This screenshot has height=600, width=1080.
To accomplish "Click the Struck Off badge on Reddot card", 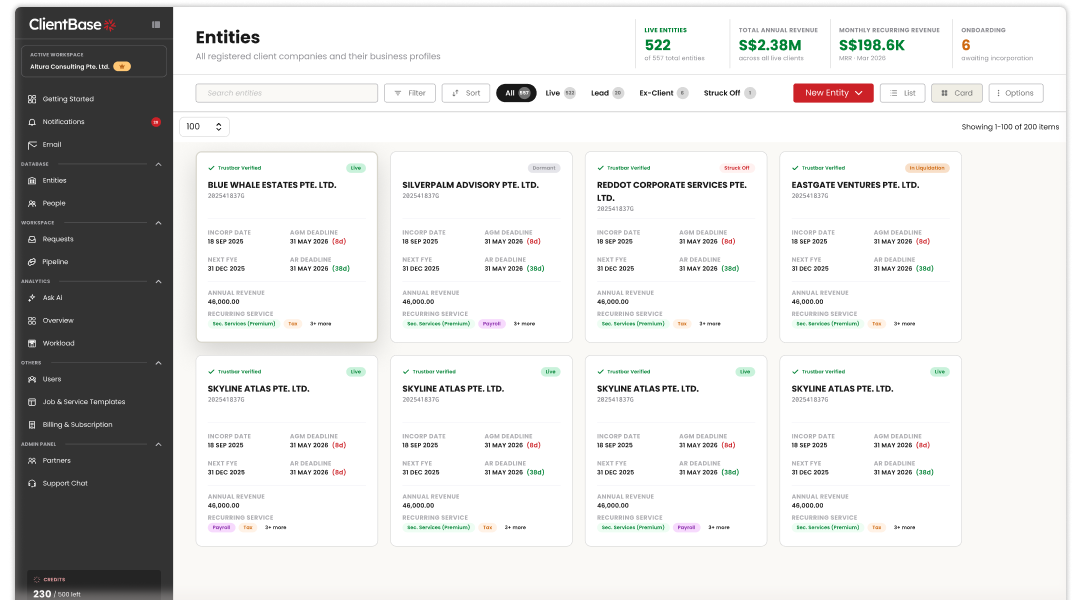I will click(x=736, y=168).
